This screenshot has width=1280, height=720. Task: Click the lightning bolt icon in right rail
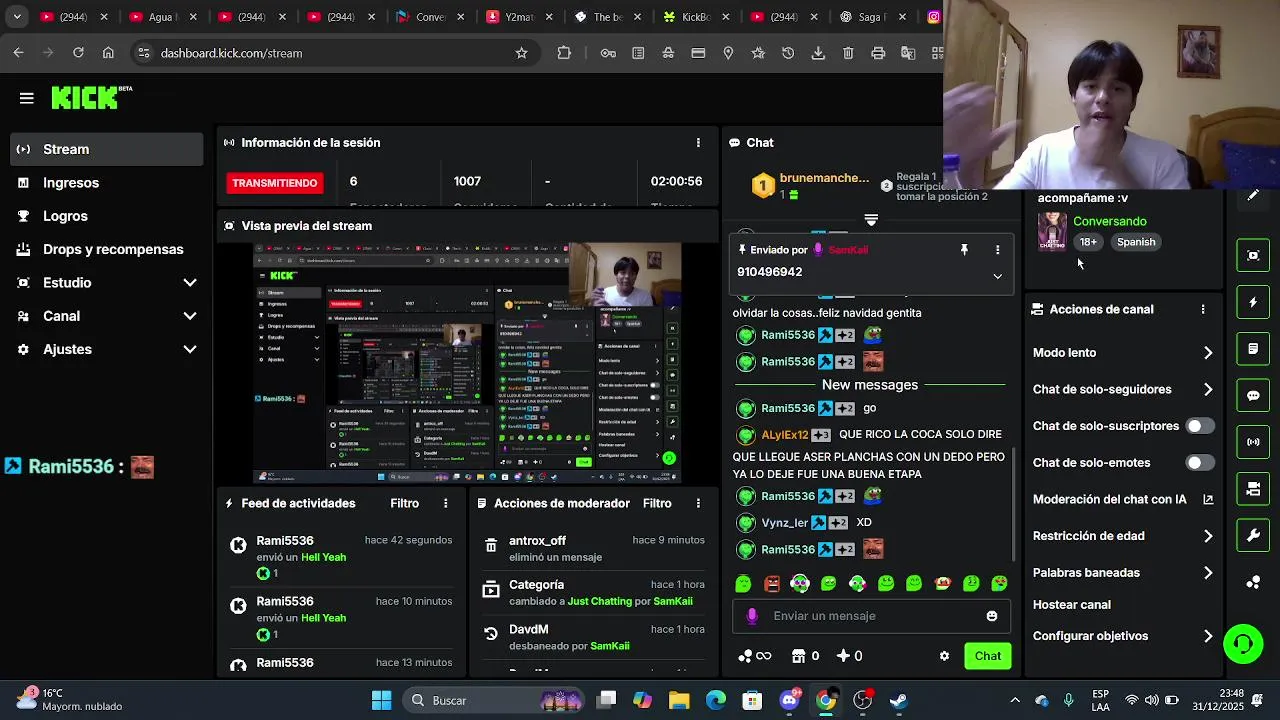click(x=1253, y=302)
